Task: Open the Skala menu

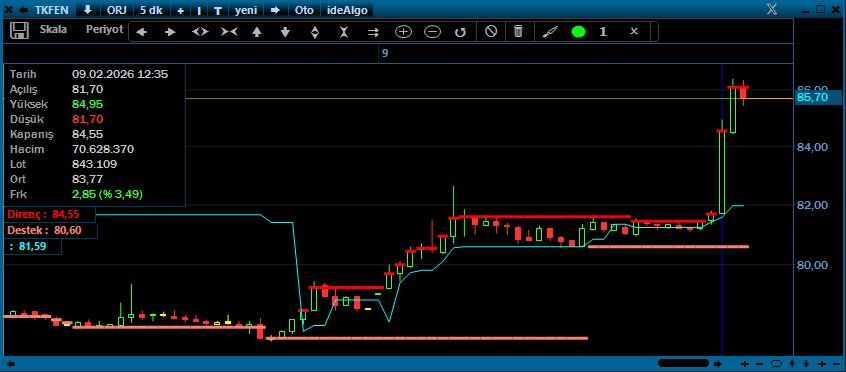Action: point(53,29)
